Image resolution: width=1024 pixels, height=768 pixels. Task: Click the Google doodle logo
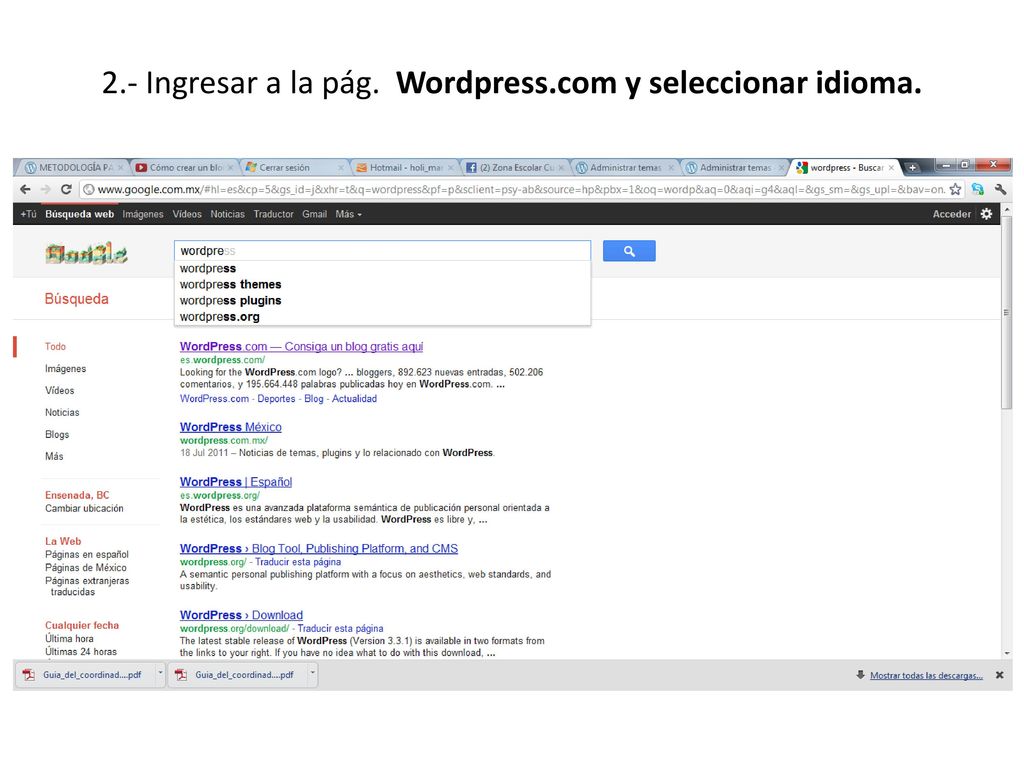pos(86,253)
